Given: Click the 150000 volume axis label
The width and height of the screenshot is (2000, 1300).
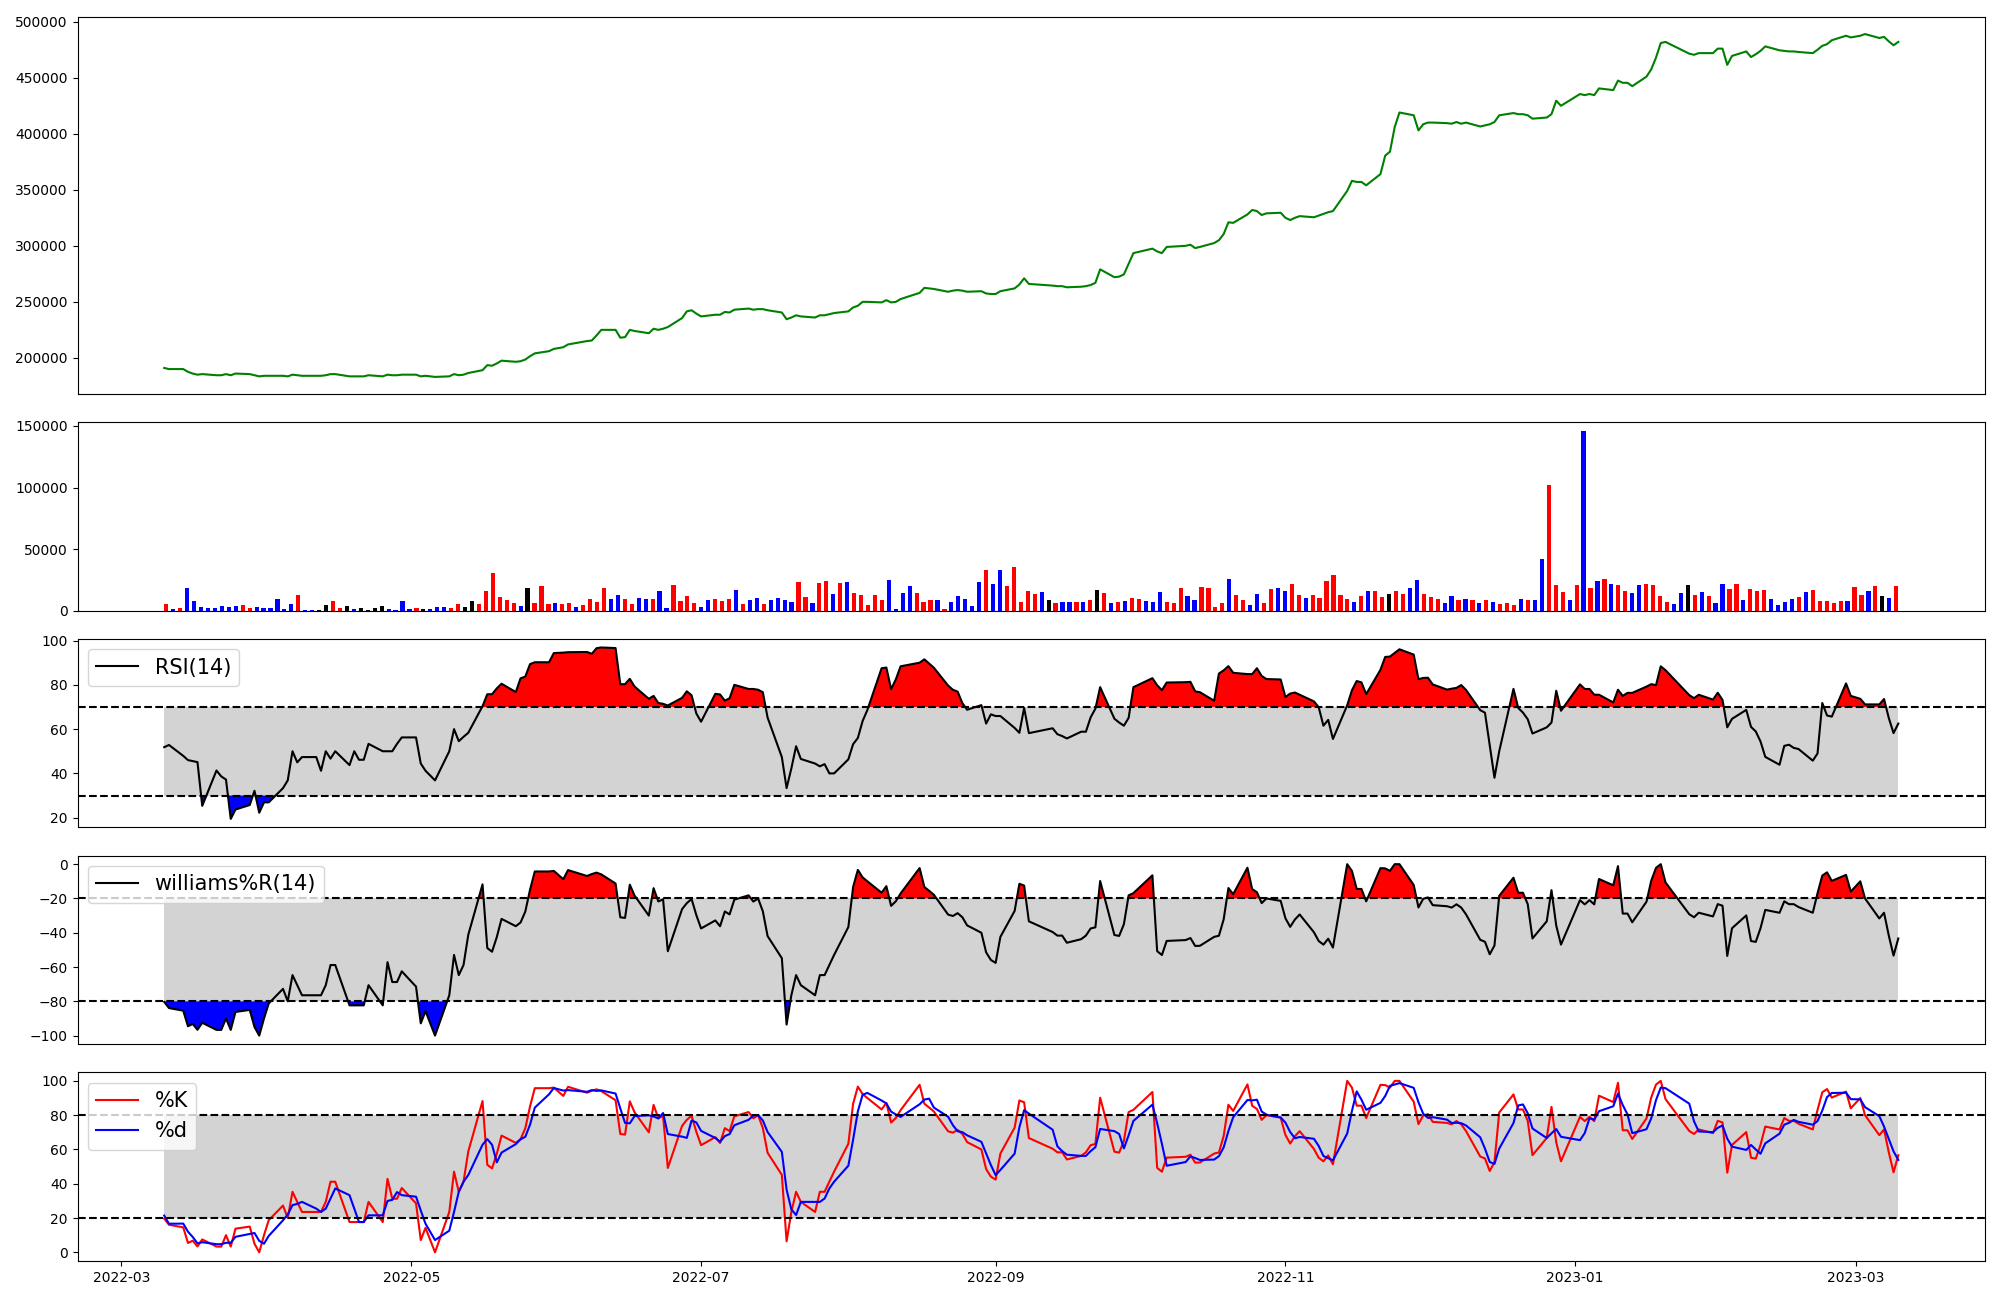Looking at the screenshot, I should point(41,427).
